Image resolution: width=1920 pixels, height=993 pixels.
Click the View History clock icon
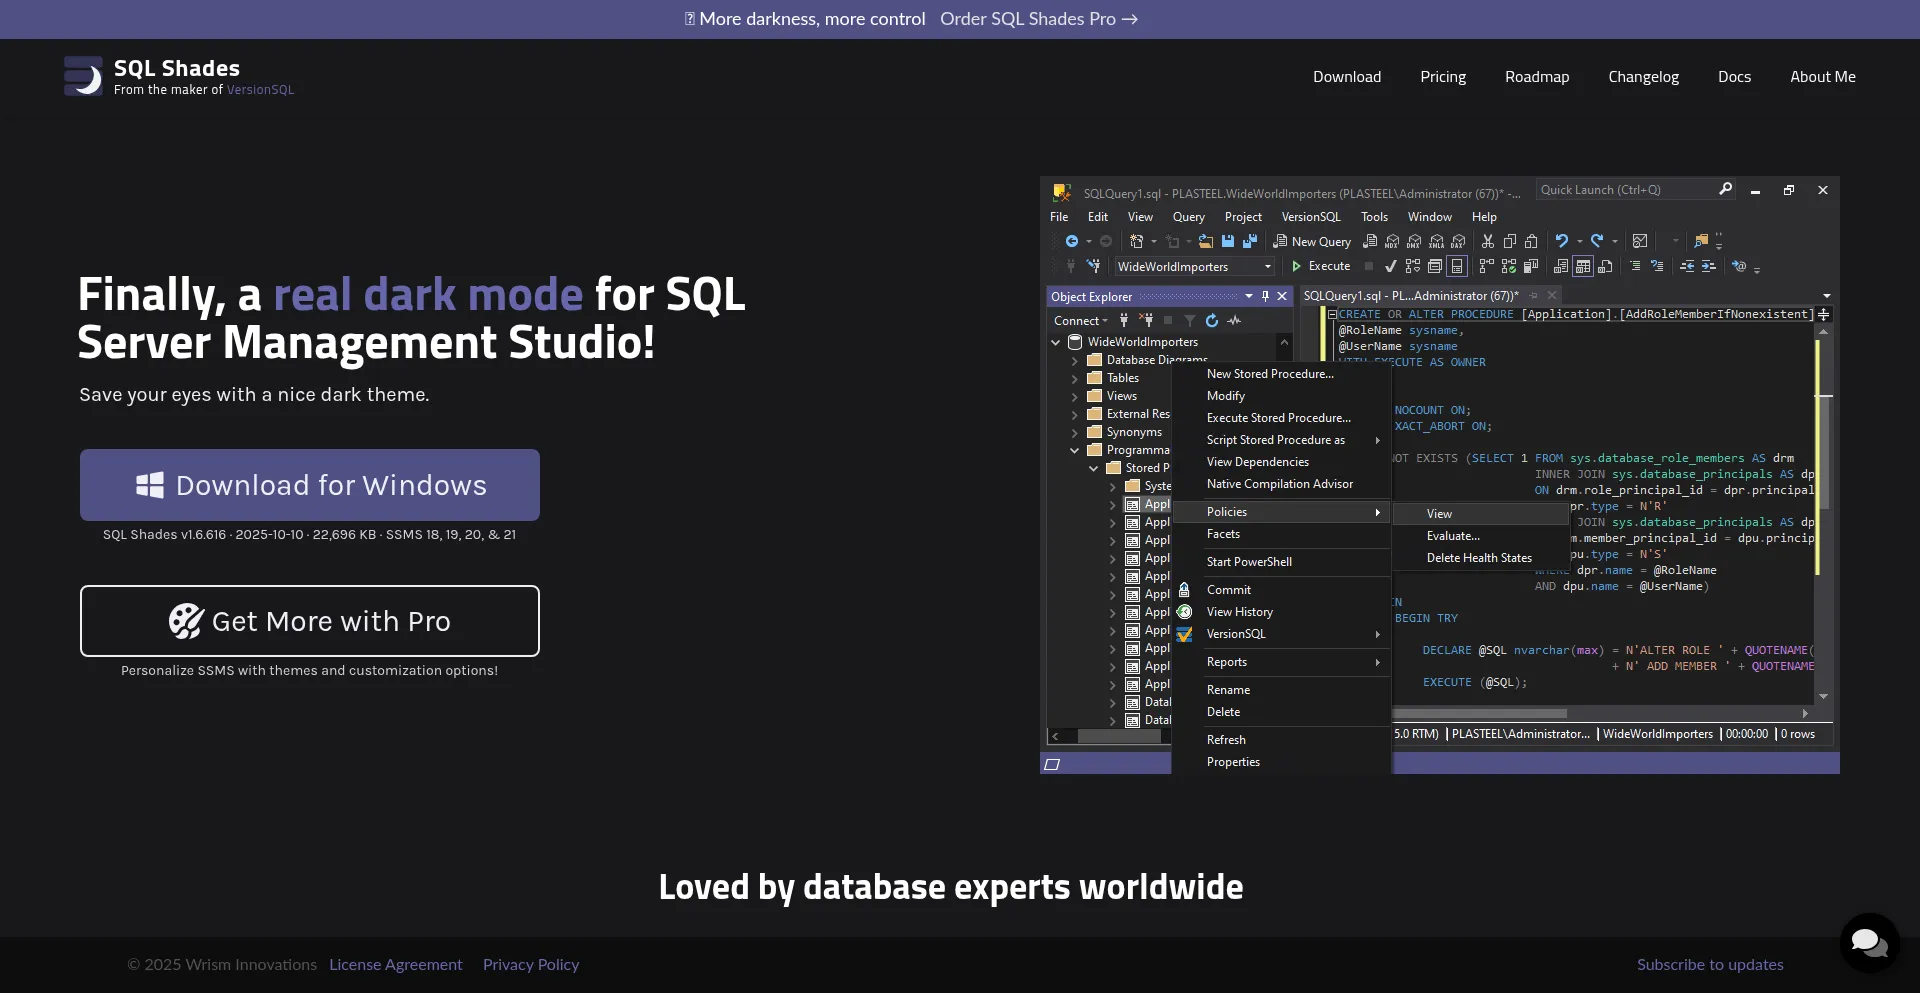1184,612
